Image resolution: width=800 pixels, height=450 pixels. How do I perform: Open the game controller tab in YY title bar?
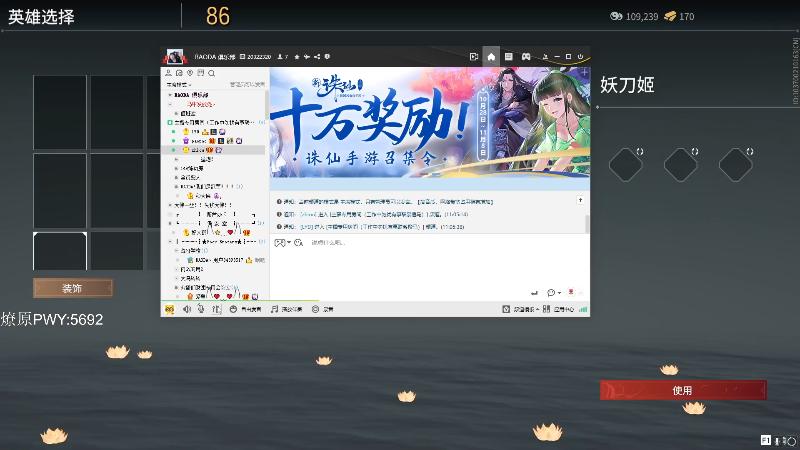click(526, 57)
